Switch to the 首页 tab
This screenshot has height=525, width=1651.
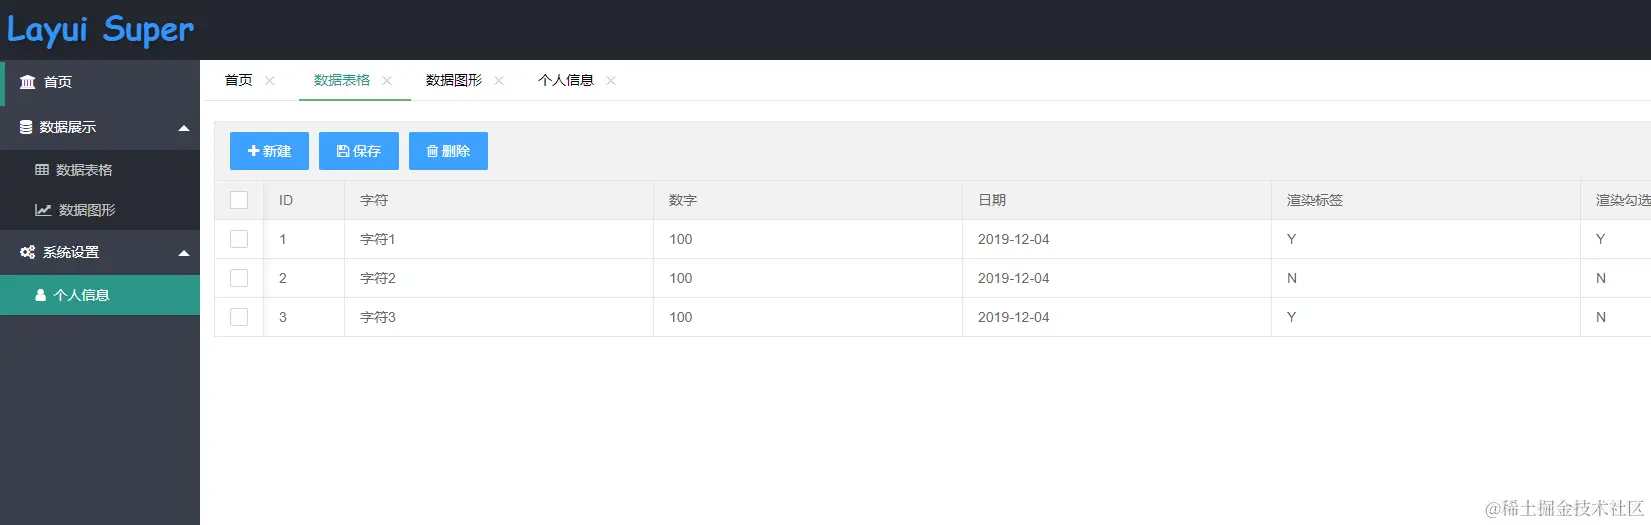coord(239,80)
